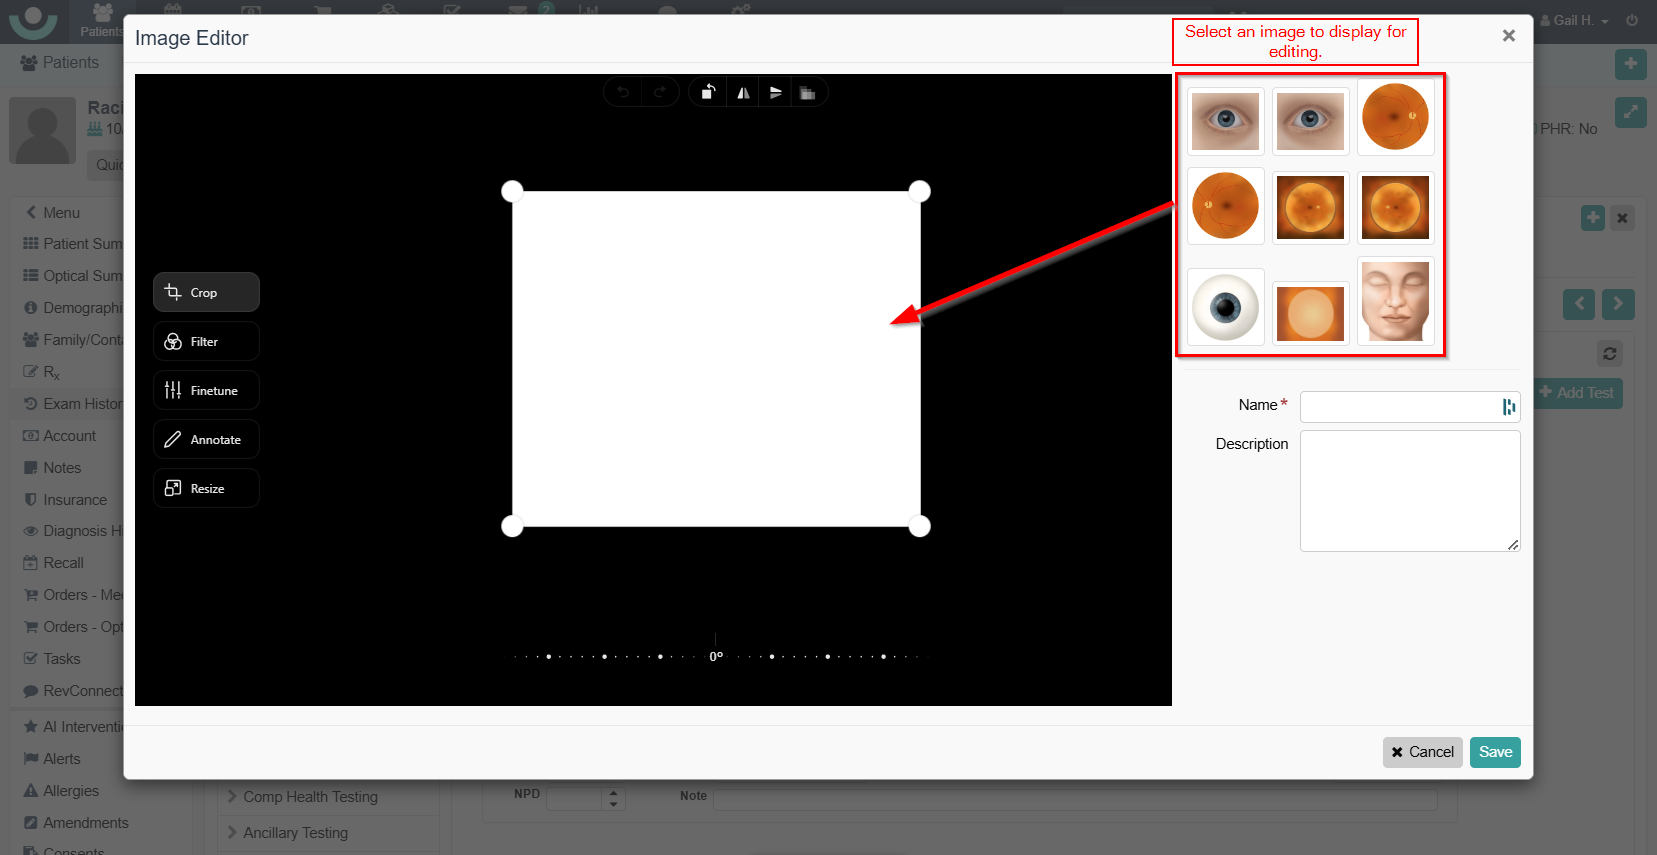Click the Description text area
Screen dimensions: 1657x855
(1409, 490)
